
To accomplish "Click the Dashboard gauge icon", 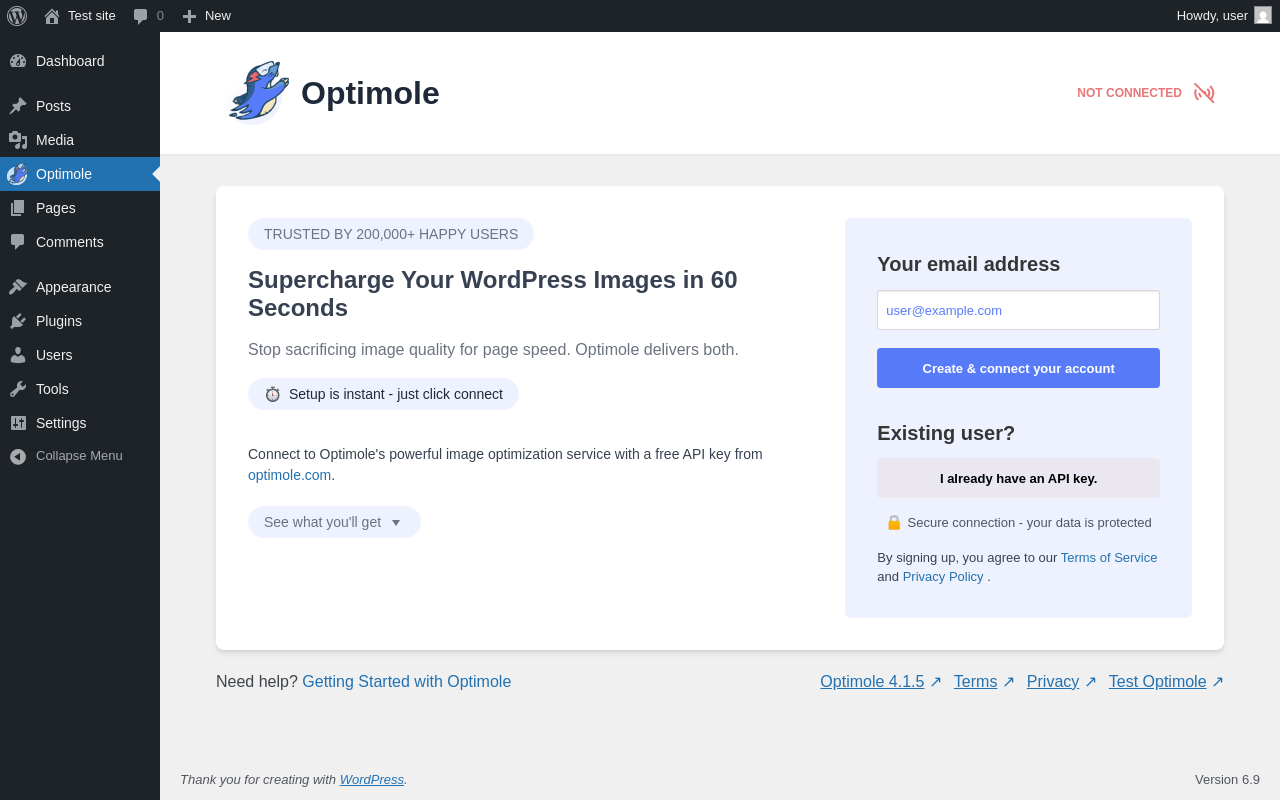I will pyautogui.click(x=18, y=61).
